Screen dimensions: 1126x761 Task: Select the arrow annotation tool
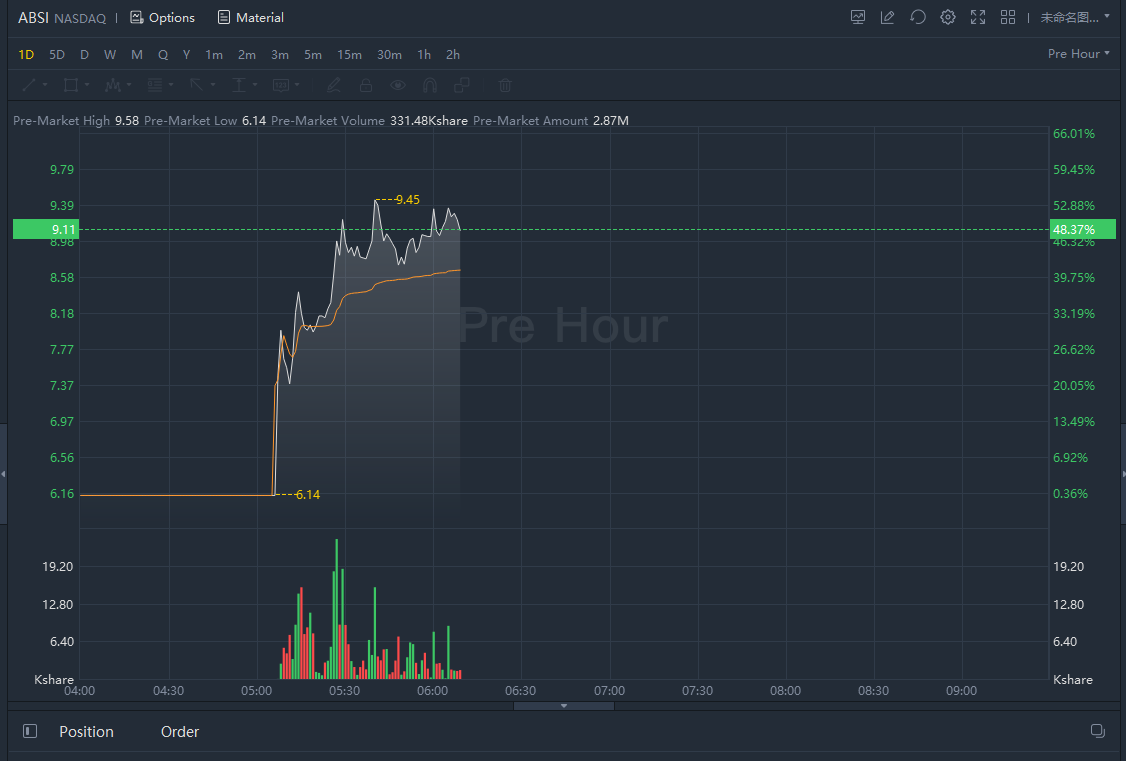(196, 85)
